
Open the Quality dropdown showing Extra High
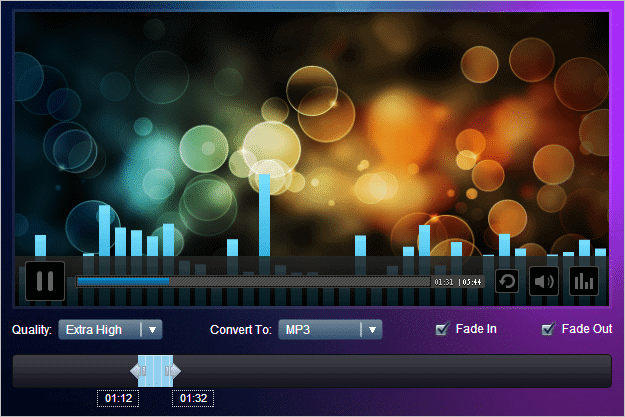pos(110,330)
